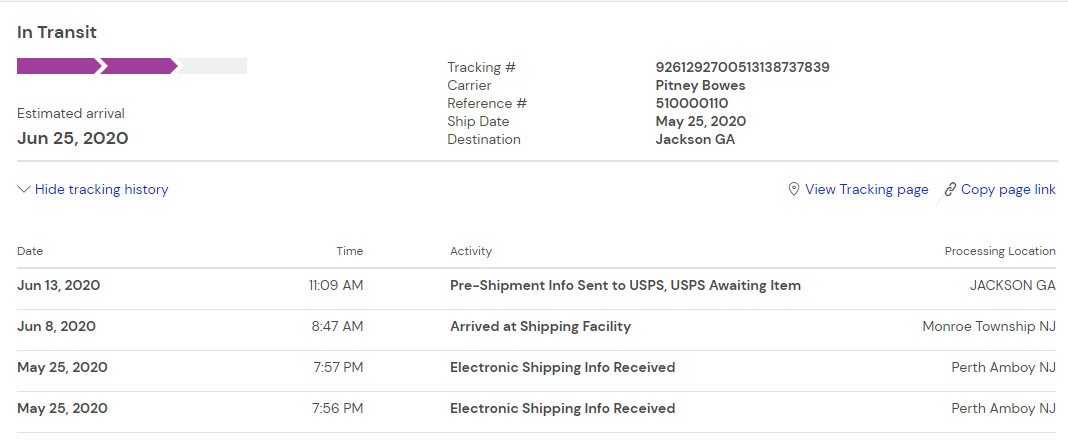Screen dimensions: 1068x441
Task: Select the Pre-Shipment Info Sent to USPS row
Action: pos(625,285)
